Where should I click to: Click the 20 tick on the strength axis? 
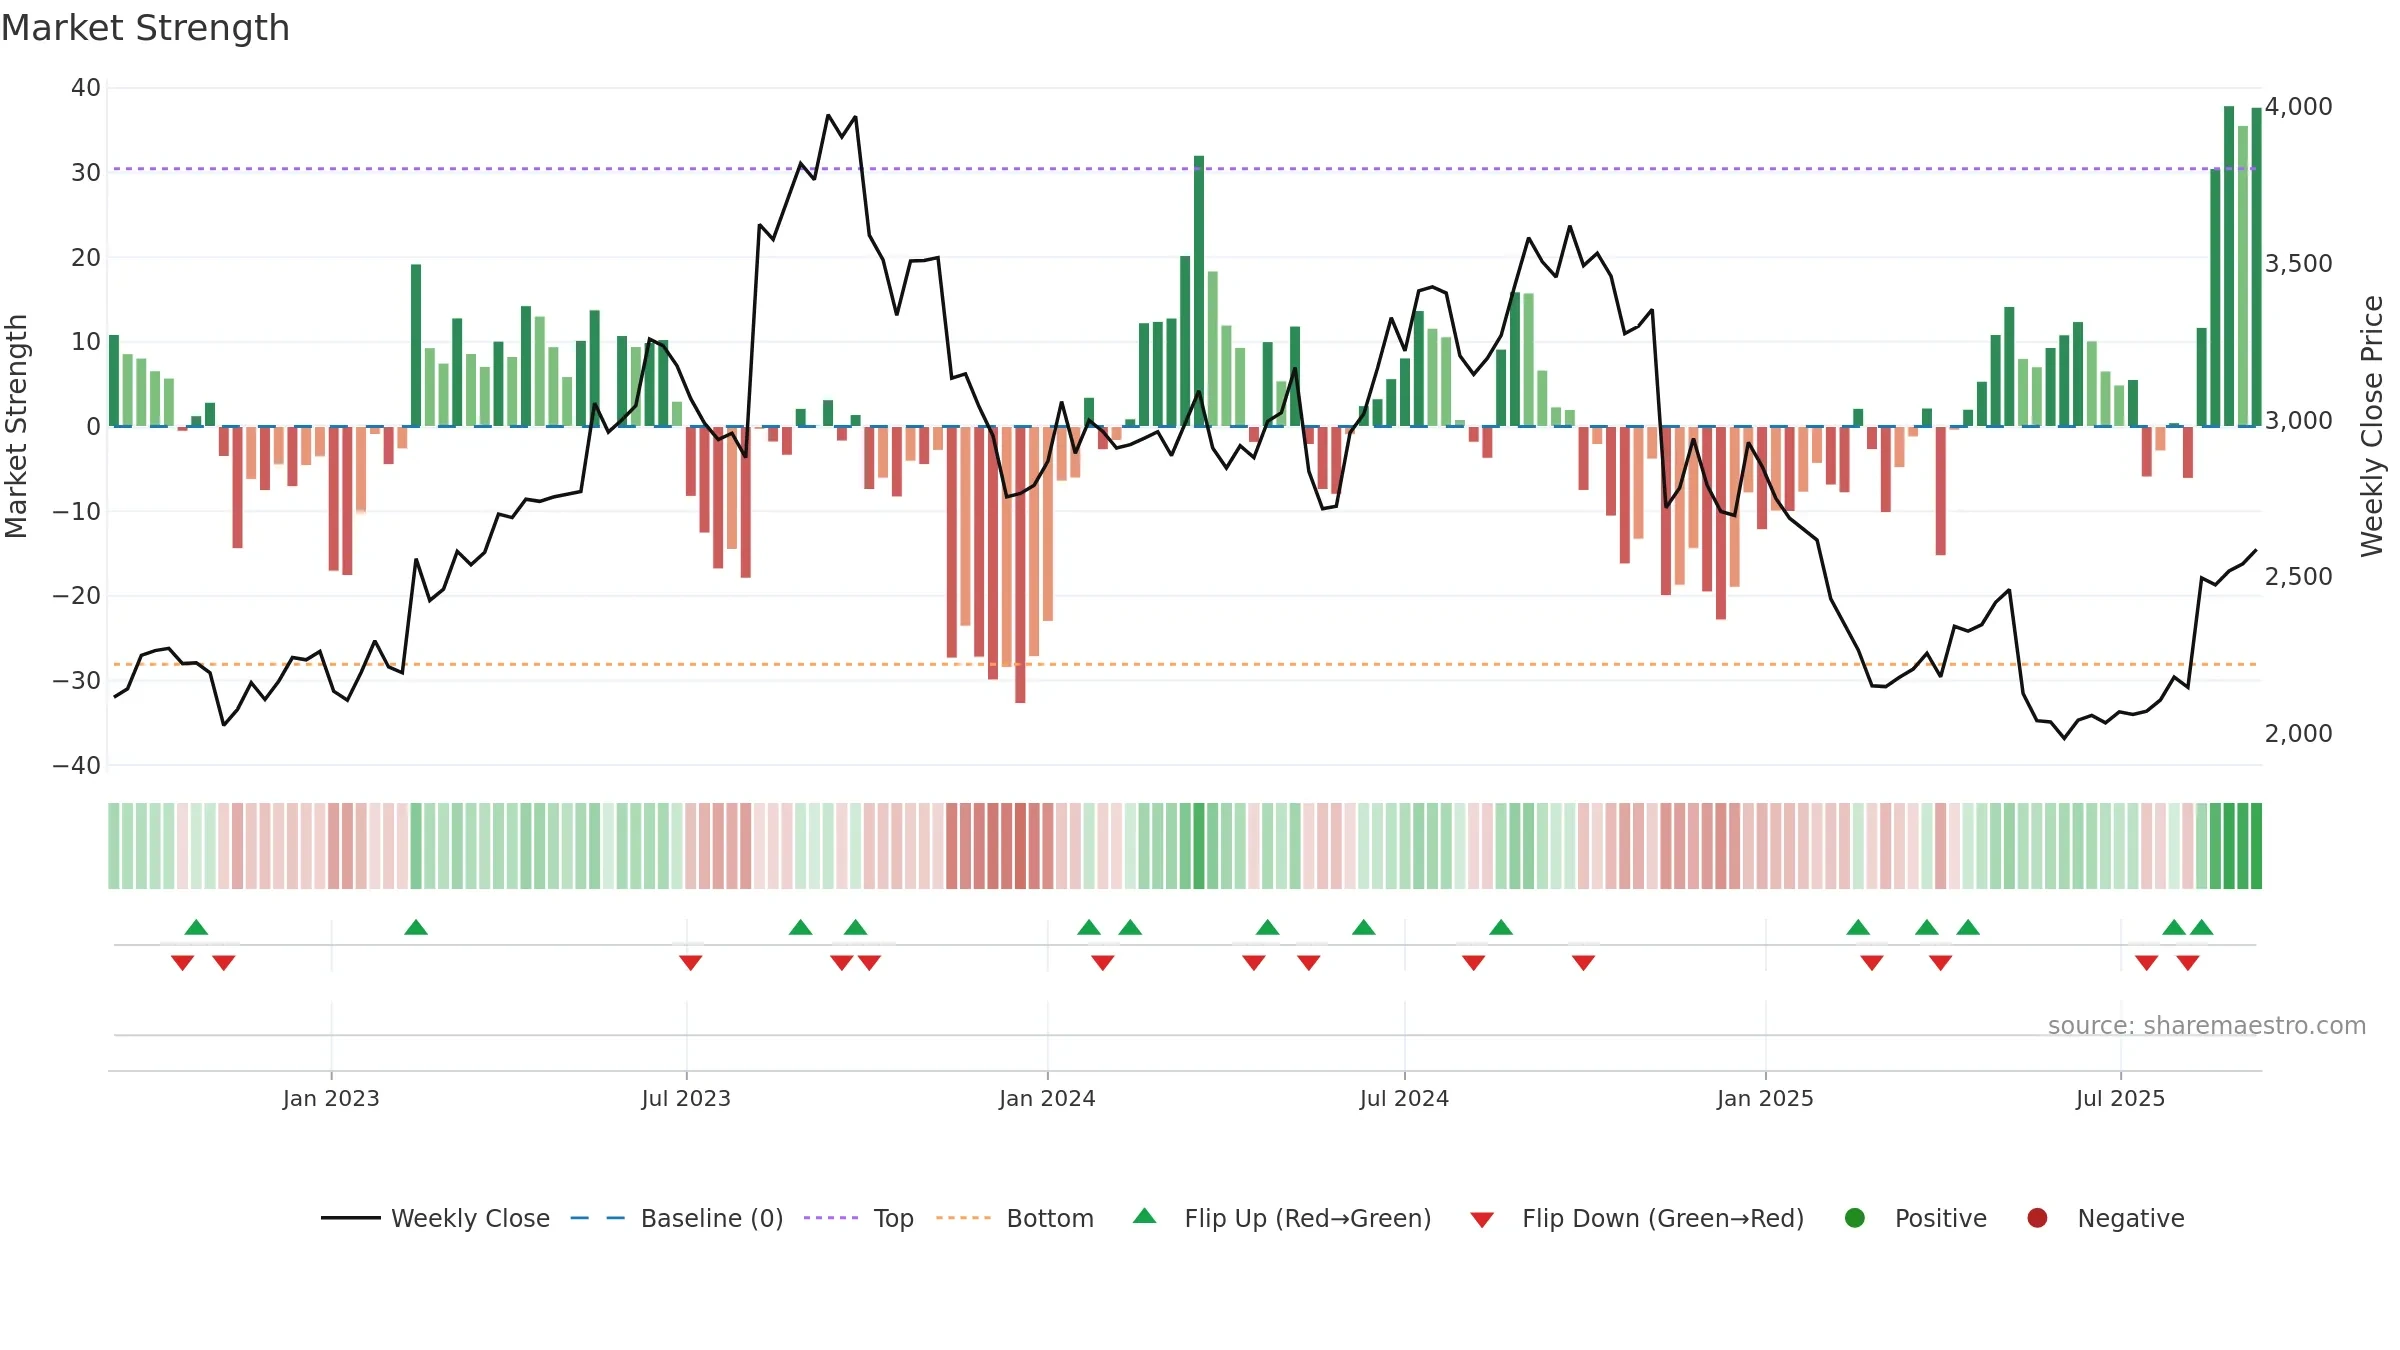tap(86, 258)
